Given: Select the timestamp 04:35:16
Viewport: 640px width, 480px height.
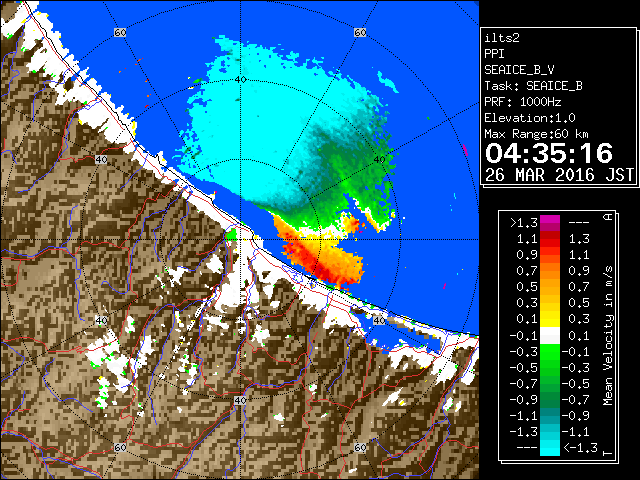Looking at the screenshot, I should pos(549,153).
